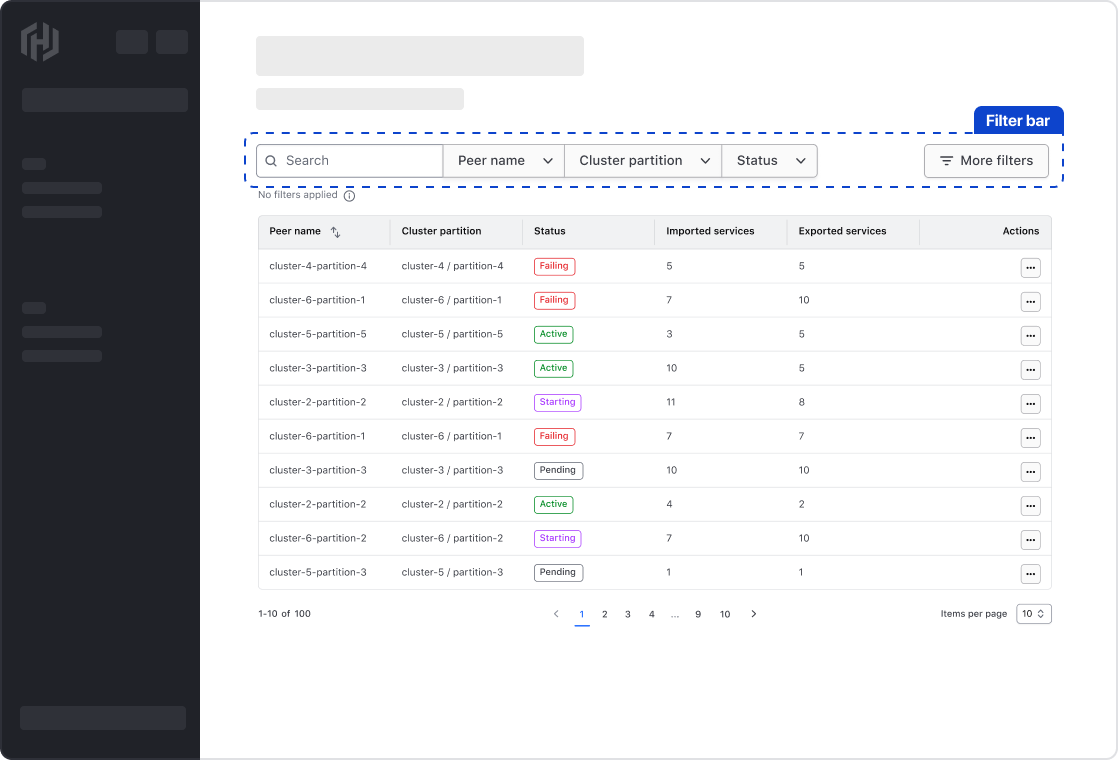The image size is (1118, 760).
Task: Jump to page 2 in pagination
Action: pos(605,614)
